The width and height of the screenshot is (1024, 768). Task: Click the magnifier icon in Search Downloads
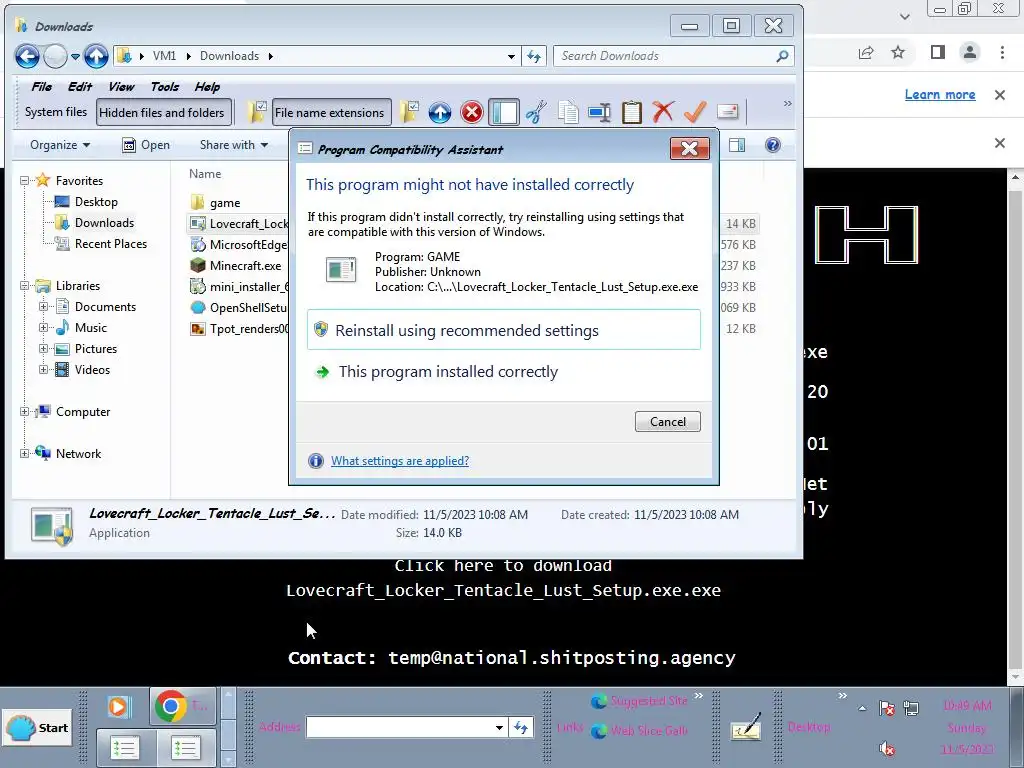(782, 56)
